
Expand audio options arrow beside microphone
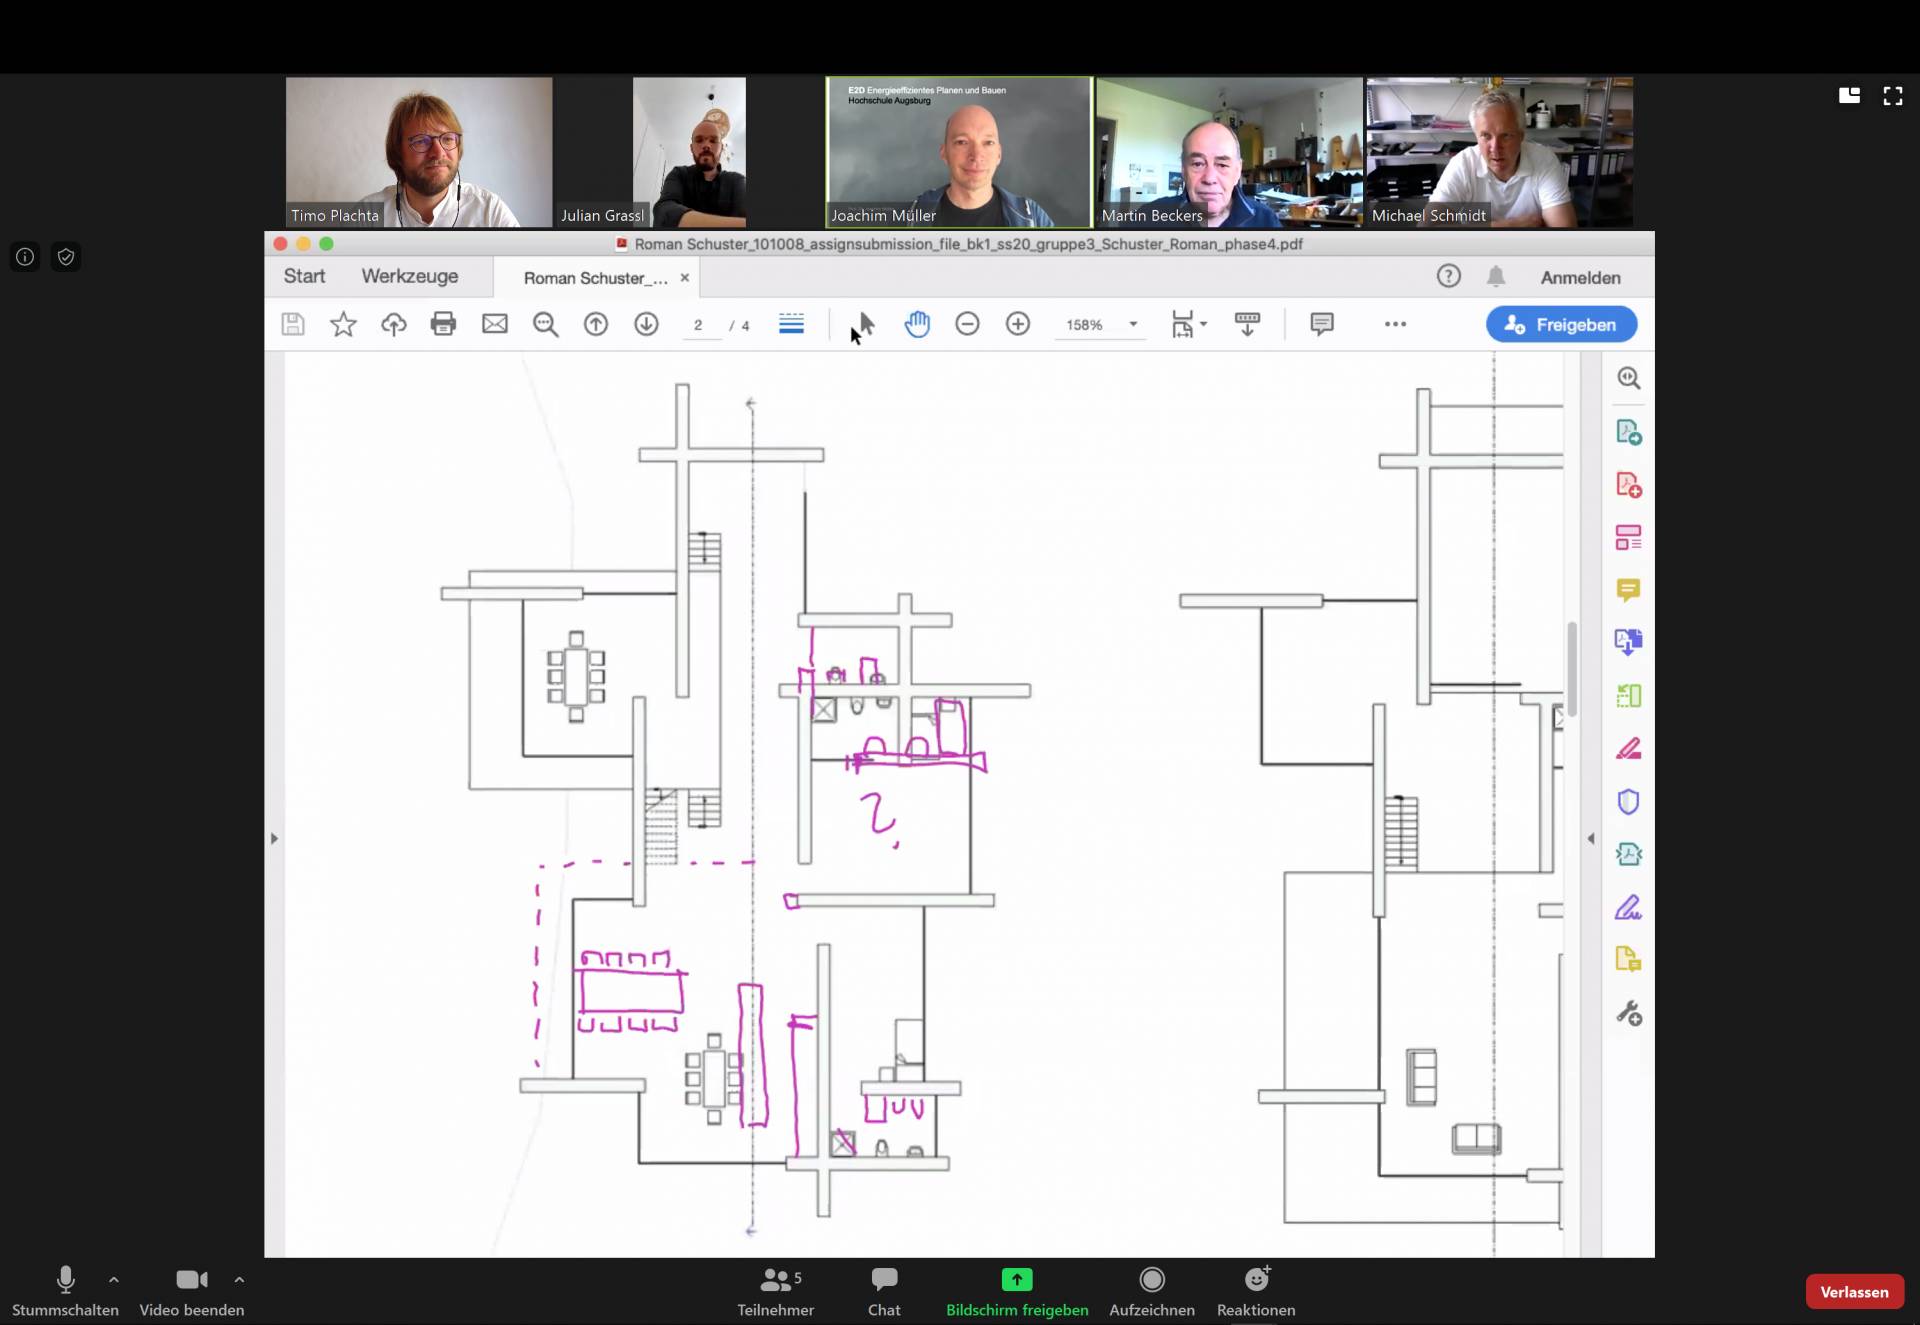[114, 1279]
